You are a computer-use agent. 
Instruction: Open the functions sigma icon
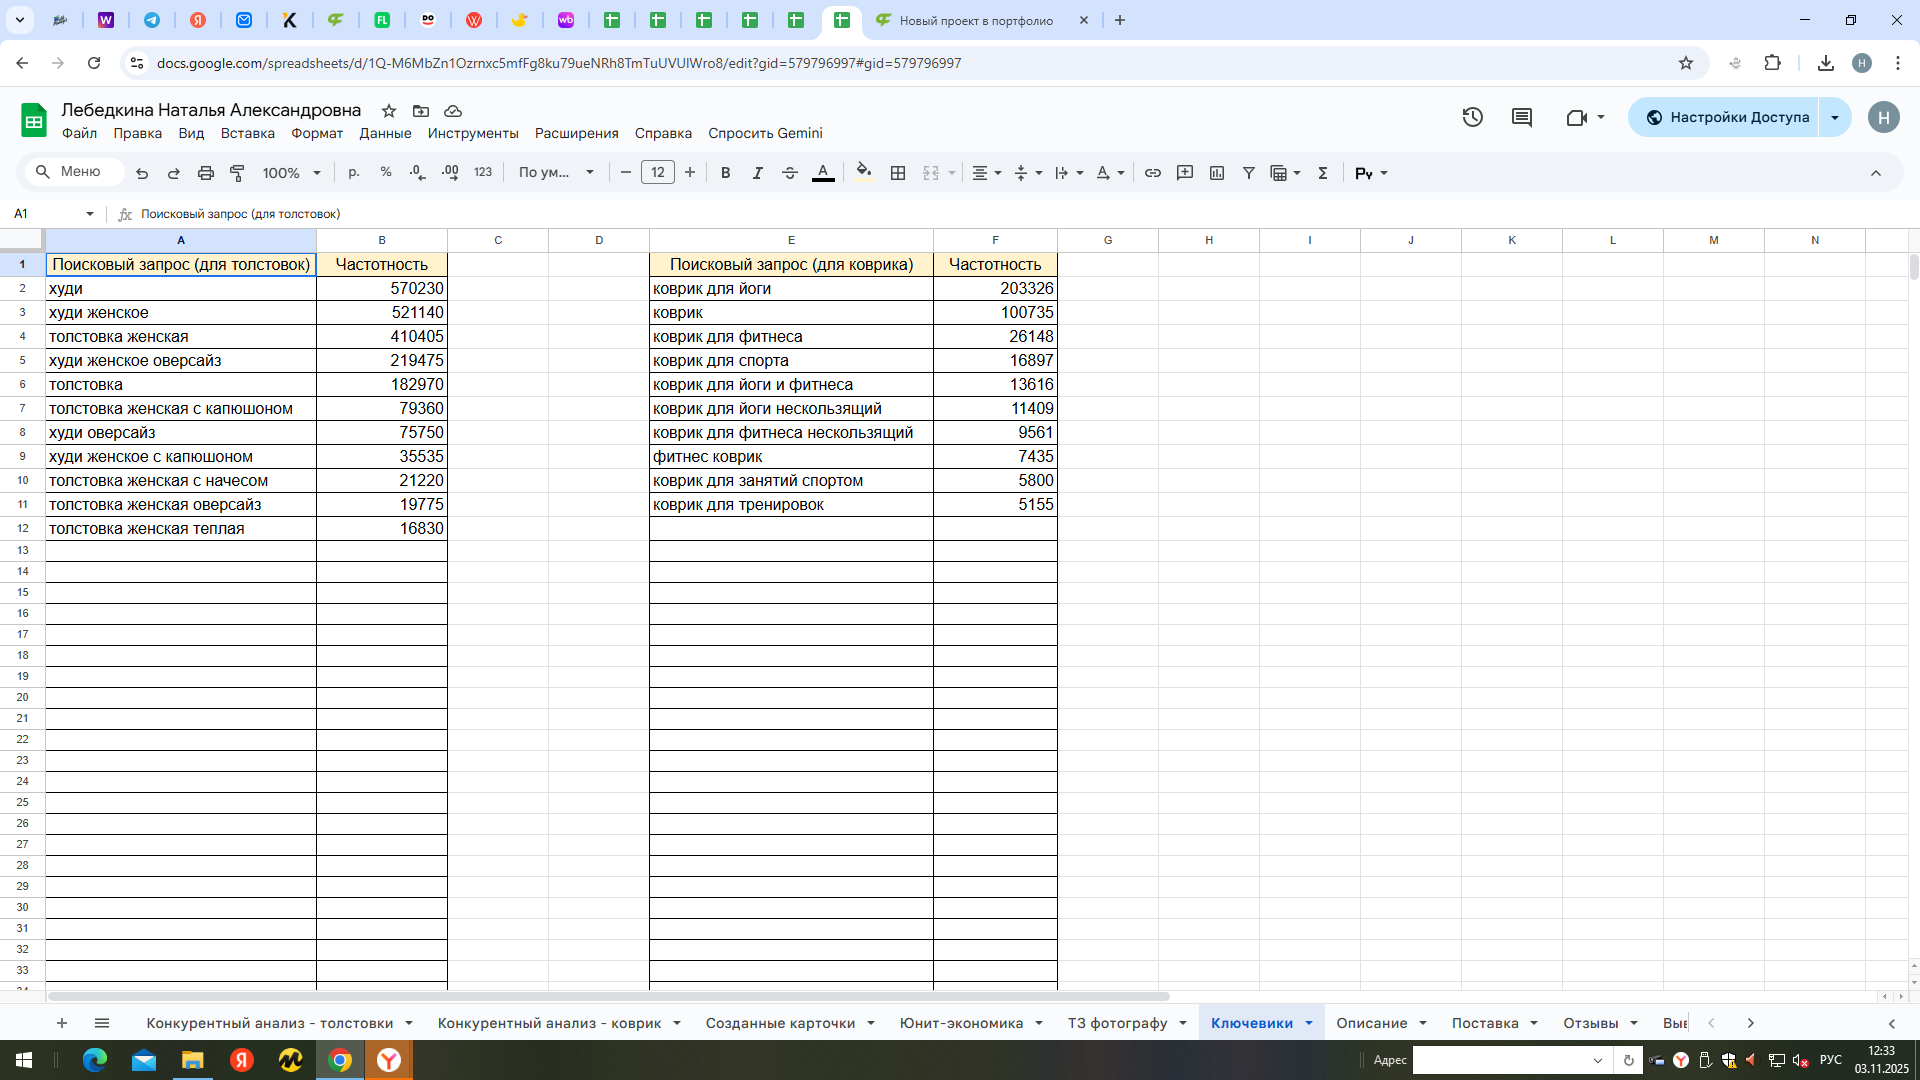(x=1323, y=173)
